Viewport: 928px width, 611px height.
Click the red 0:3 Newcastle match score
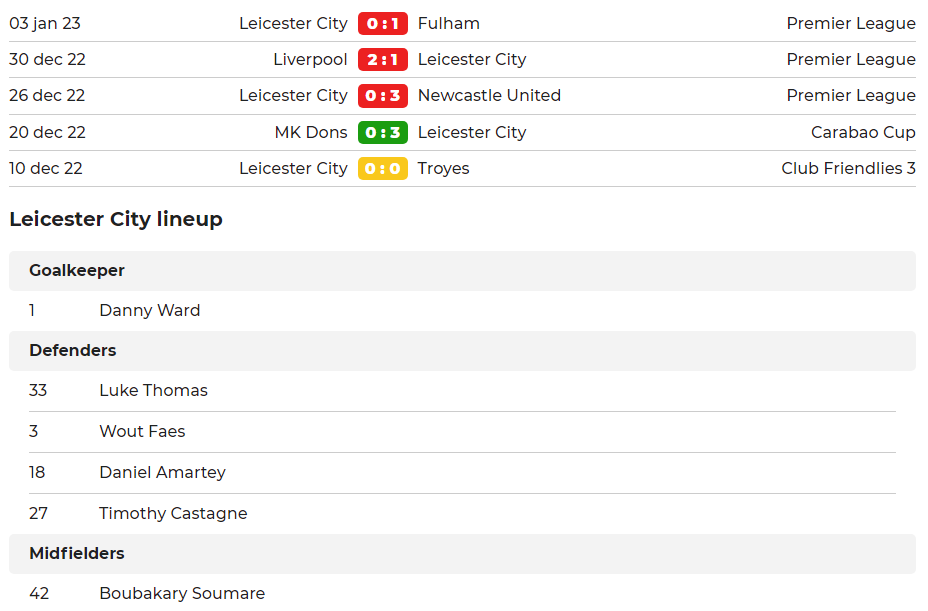(x=382, y=96)
